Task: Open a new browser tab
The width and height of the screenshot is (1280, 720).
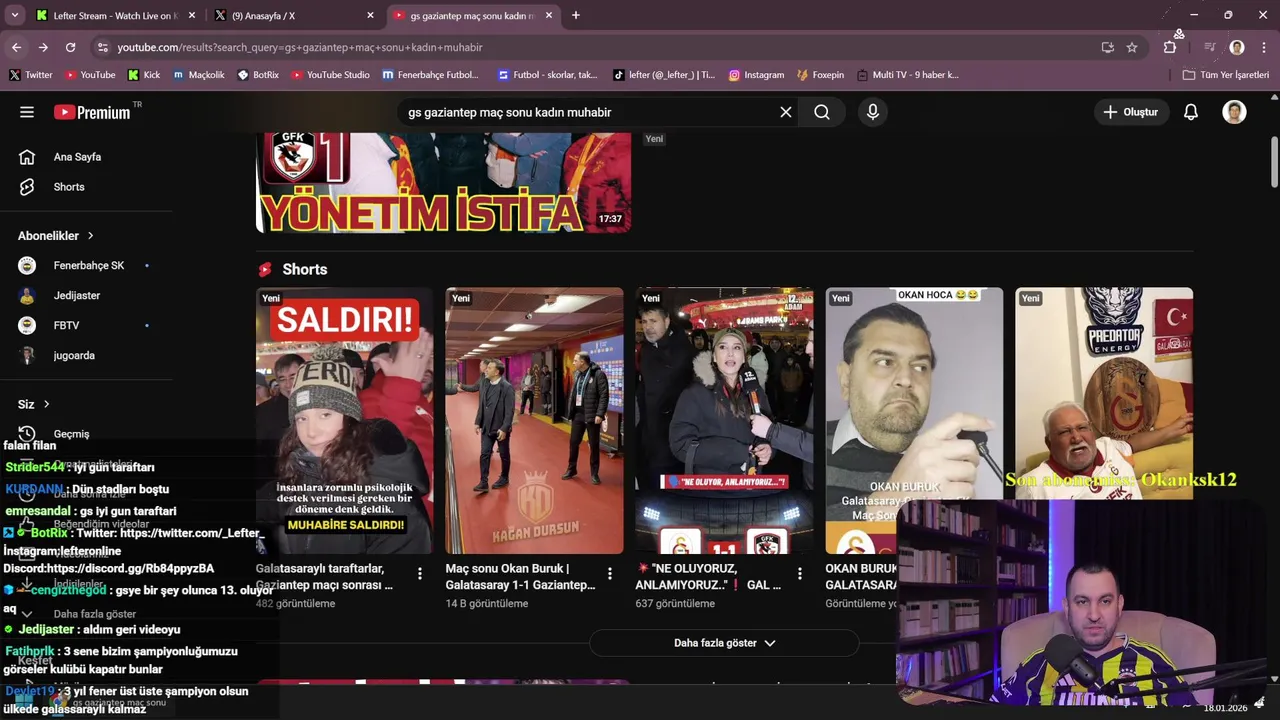Action: click(576, 15)
